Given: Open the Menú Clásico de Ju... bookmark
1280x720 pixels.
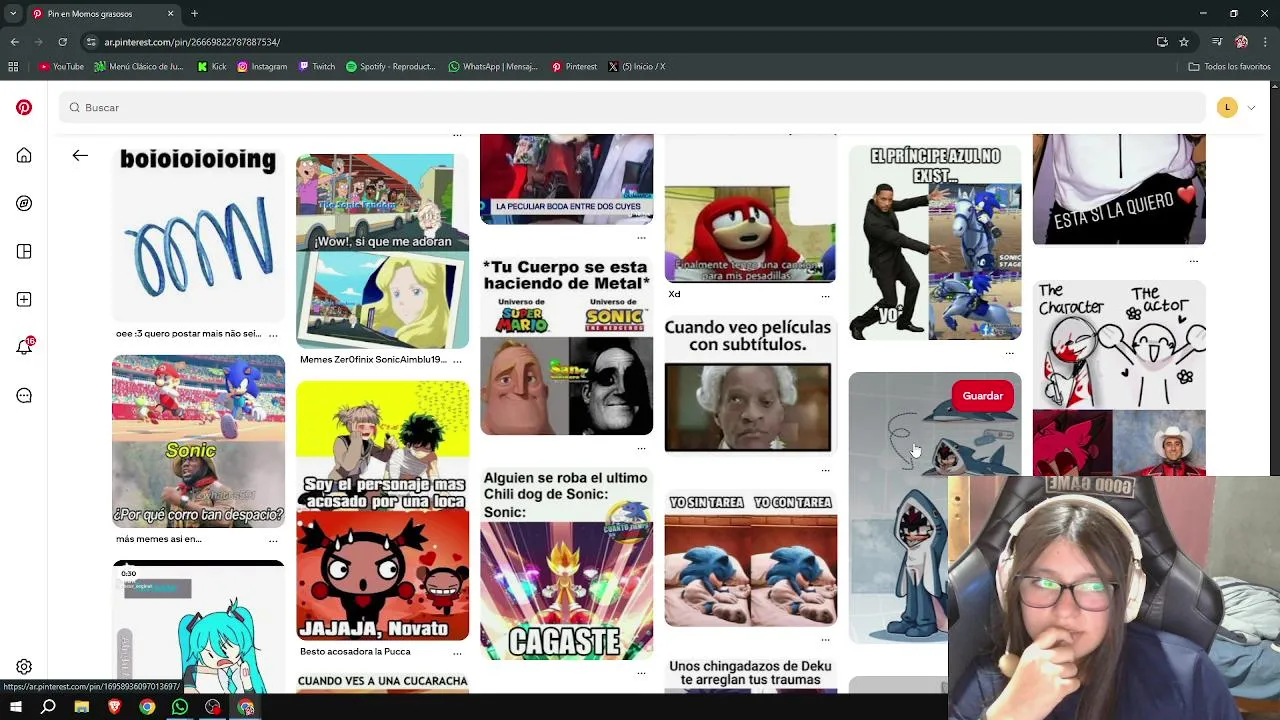Looking at the screenshot, I should click(139, 67).
